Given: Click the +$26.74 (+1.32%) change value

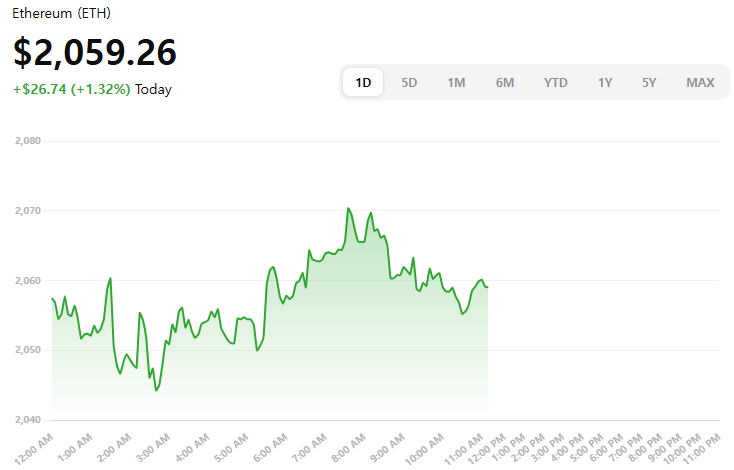Looking at the screenshot, I should (x=71, y=89).
